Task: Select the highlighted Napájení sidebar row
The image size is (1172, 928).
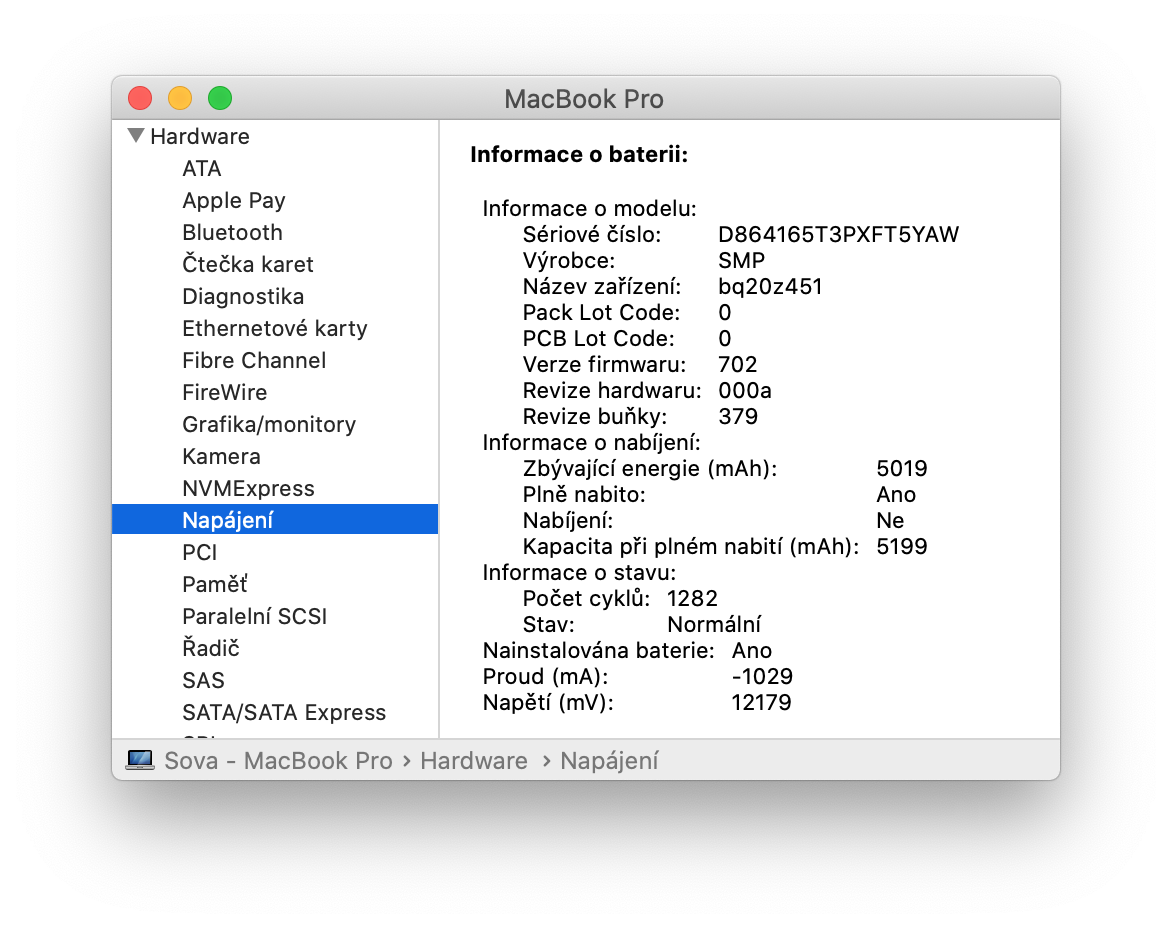Action: (x=275, y=520)
